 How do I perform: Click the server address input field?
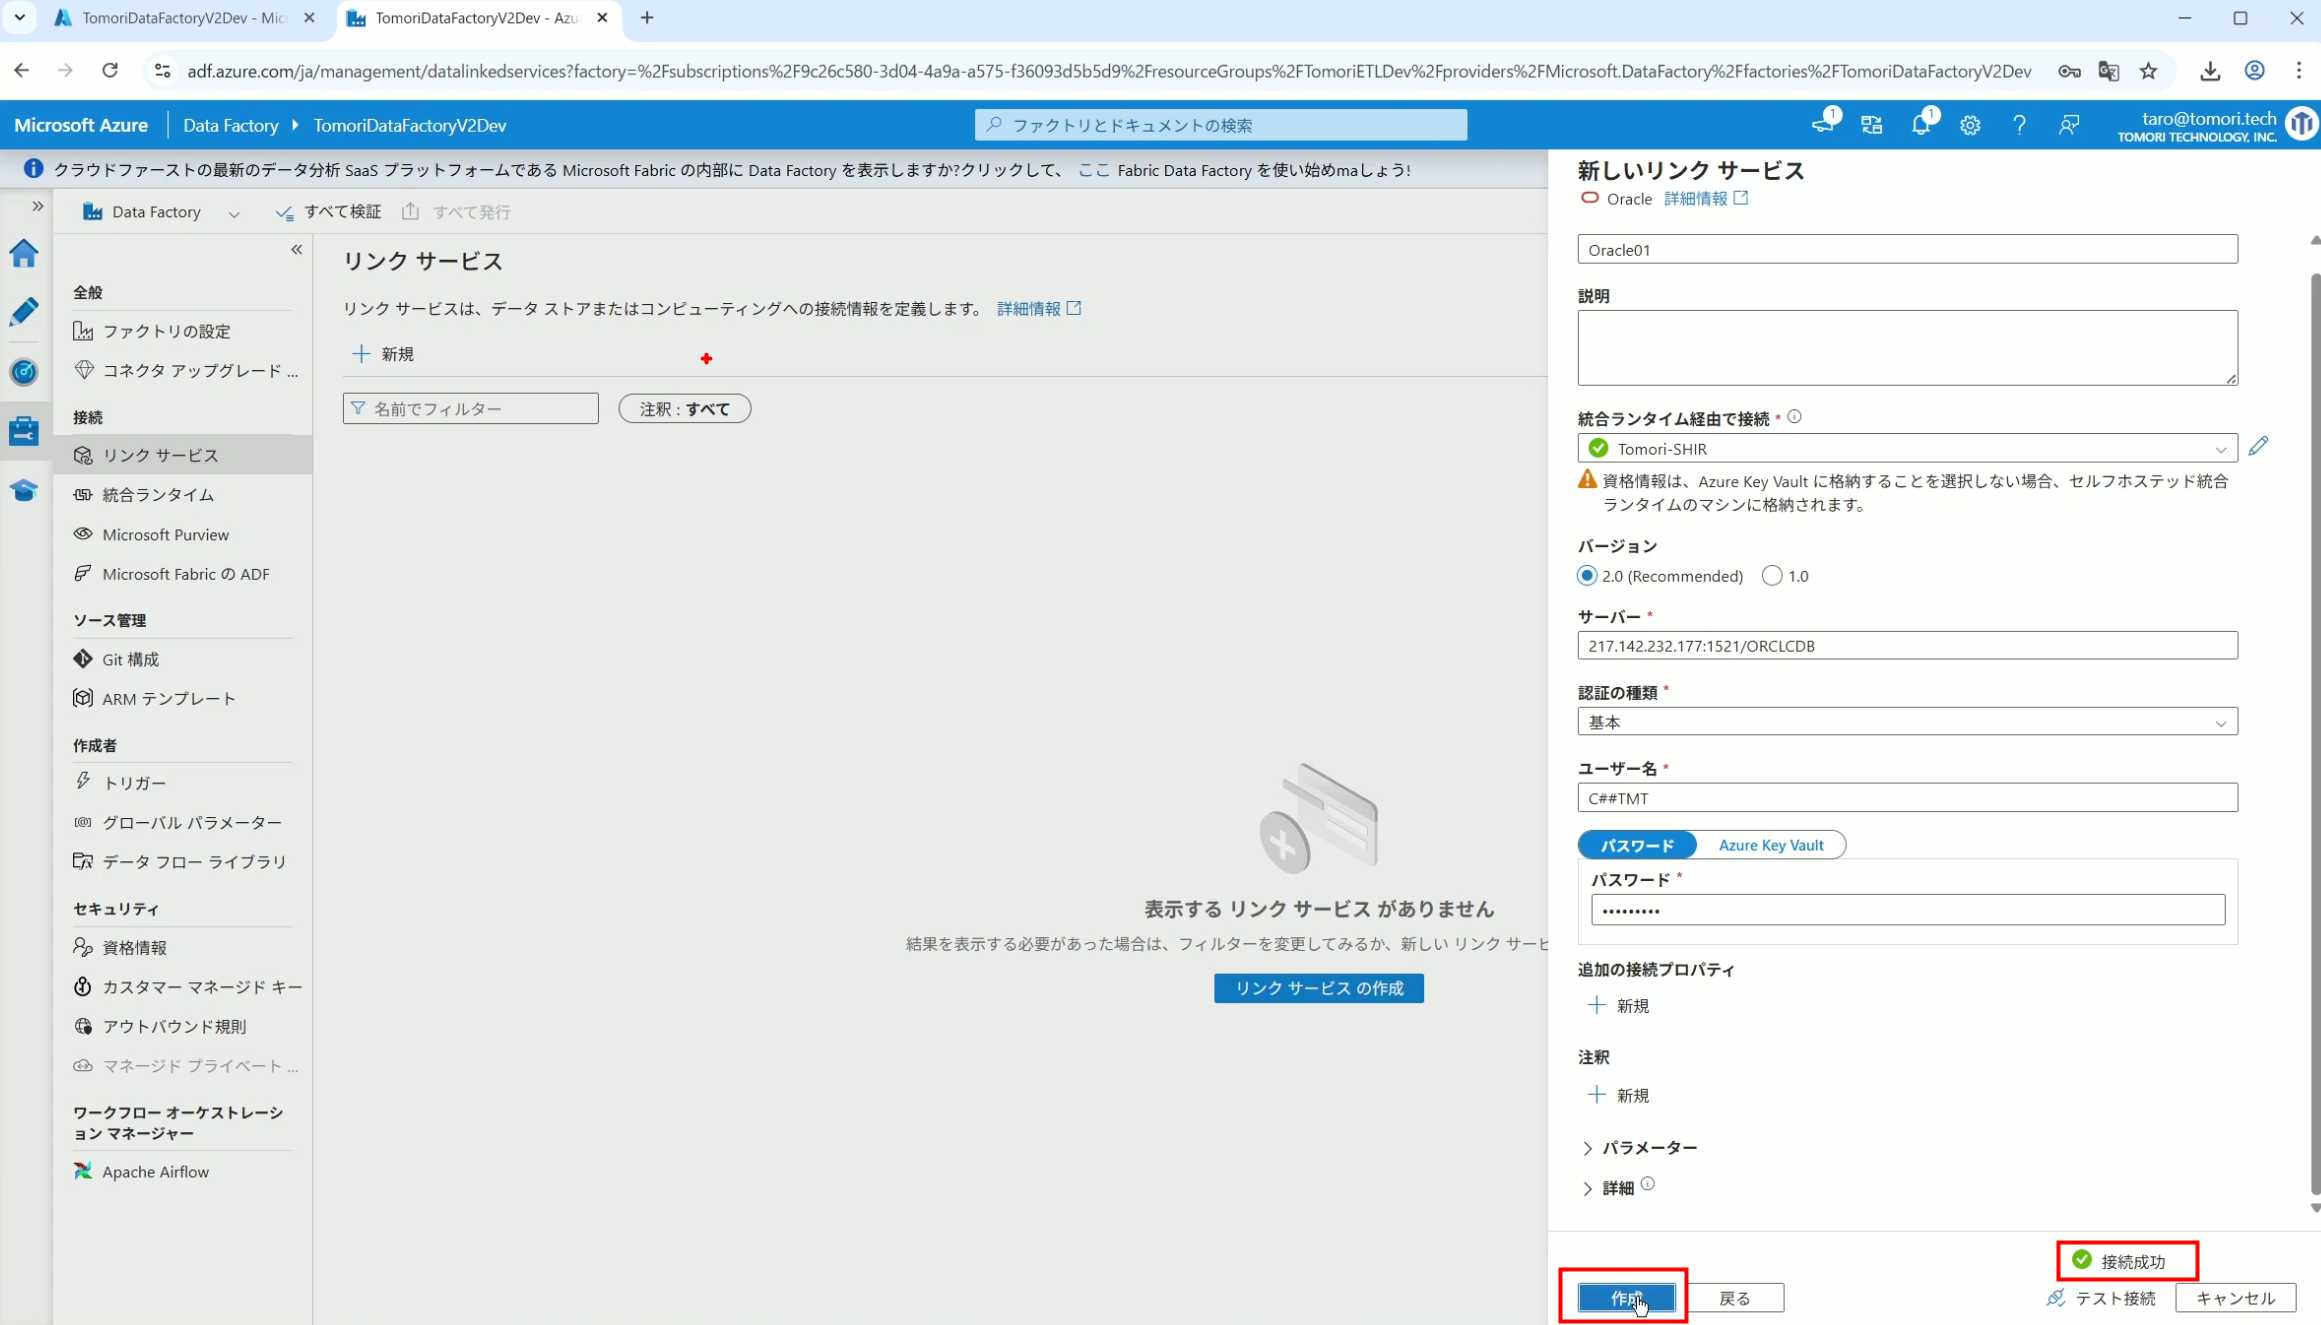pyautogui.click(x=1907, y=646)
